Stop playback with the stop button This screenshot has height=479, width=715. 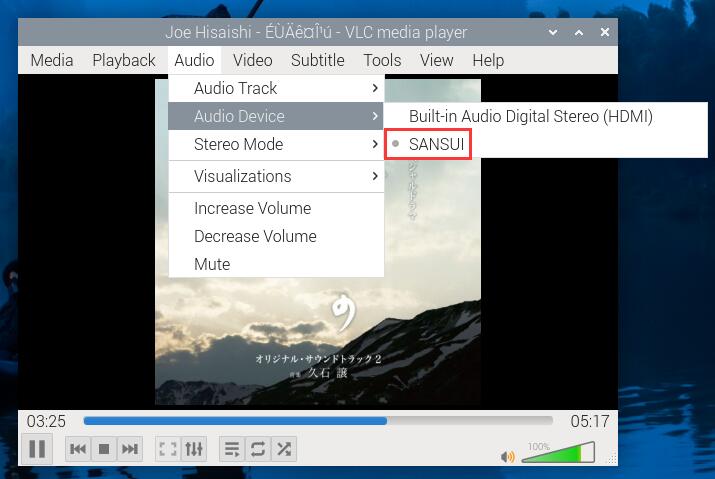(x=103, y=450)
